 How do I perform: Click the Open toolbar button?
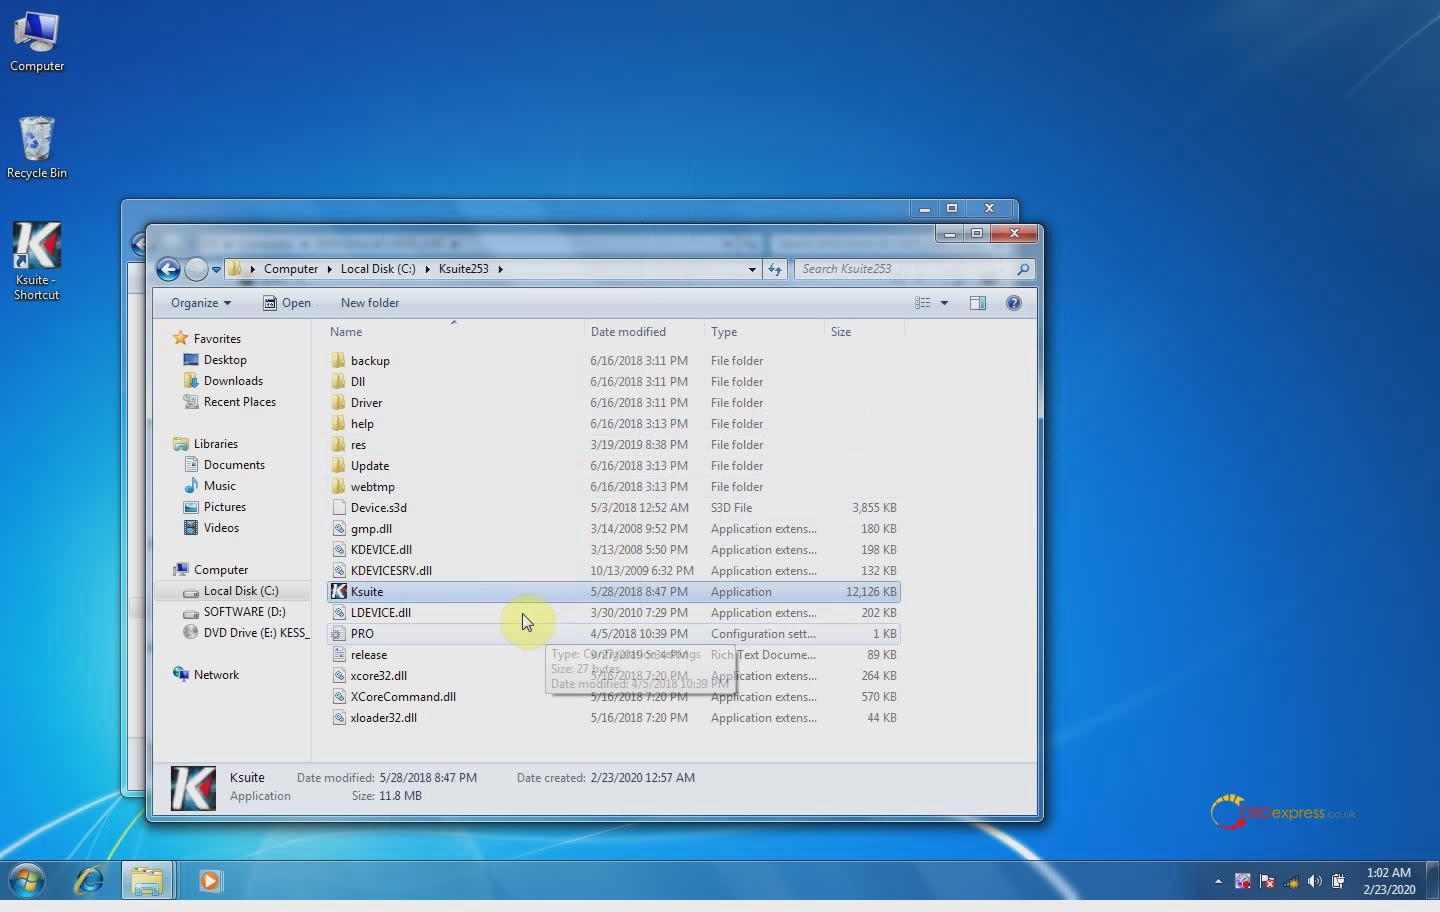[287, 303]
